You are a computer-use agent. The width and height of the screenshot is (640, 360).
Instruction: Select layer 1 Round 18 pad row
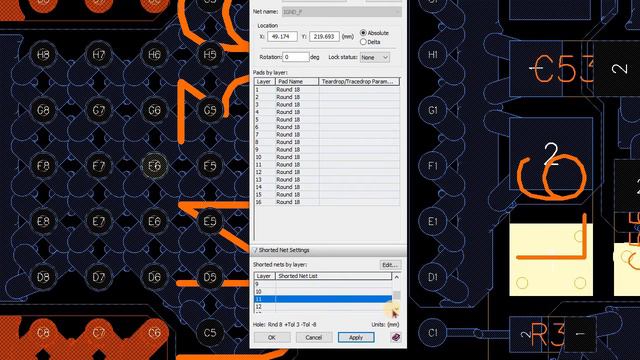pos(327,89)
